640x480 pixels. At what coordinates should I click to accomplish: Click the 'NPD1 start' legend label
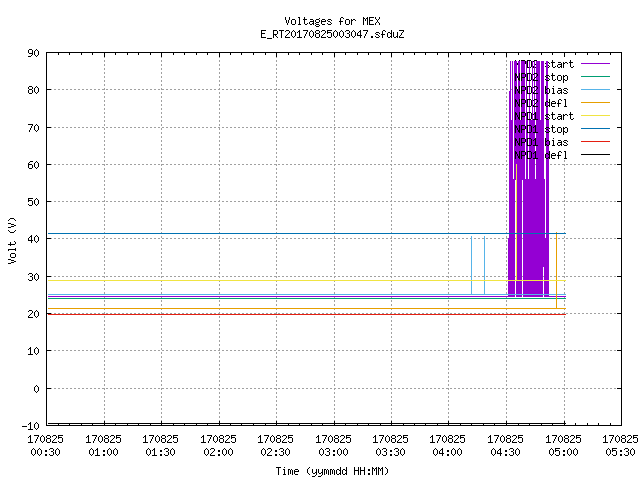point(544,116)
